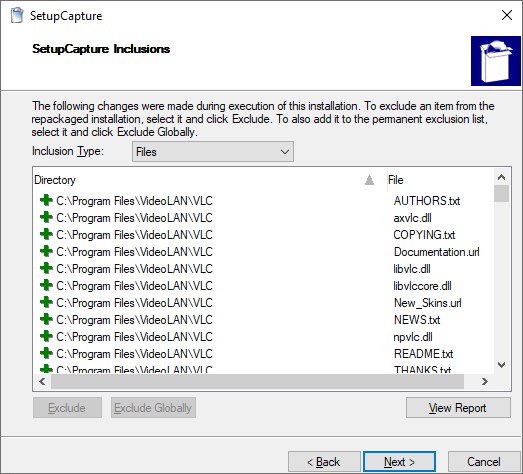Click the green plus icon beside AUTHORS.txt
This screenshot has width=523, height=474.
pyautogui.click(x=46, y=200)
